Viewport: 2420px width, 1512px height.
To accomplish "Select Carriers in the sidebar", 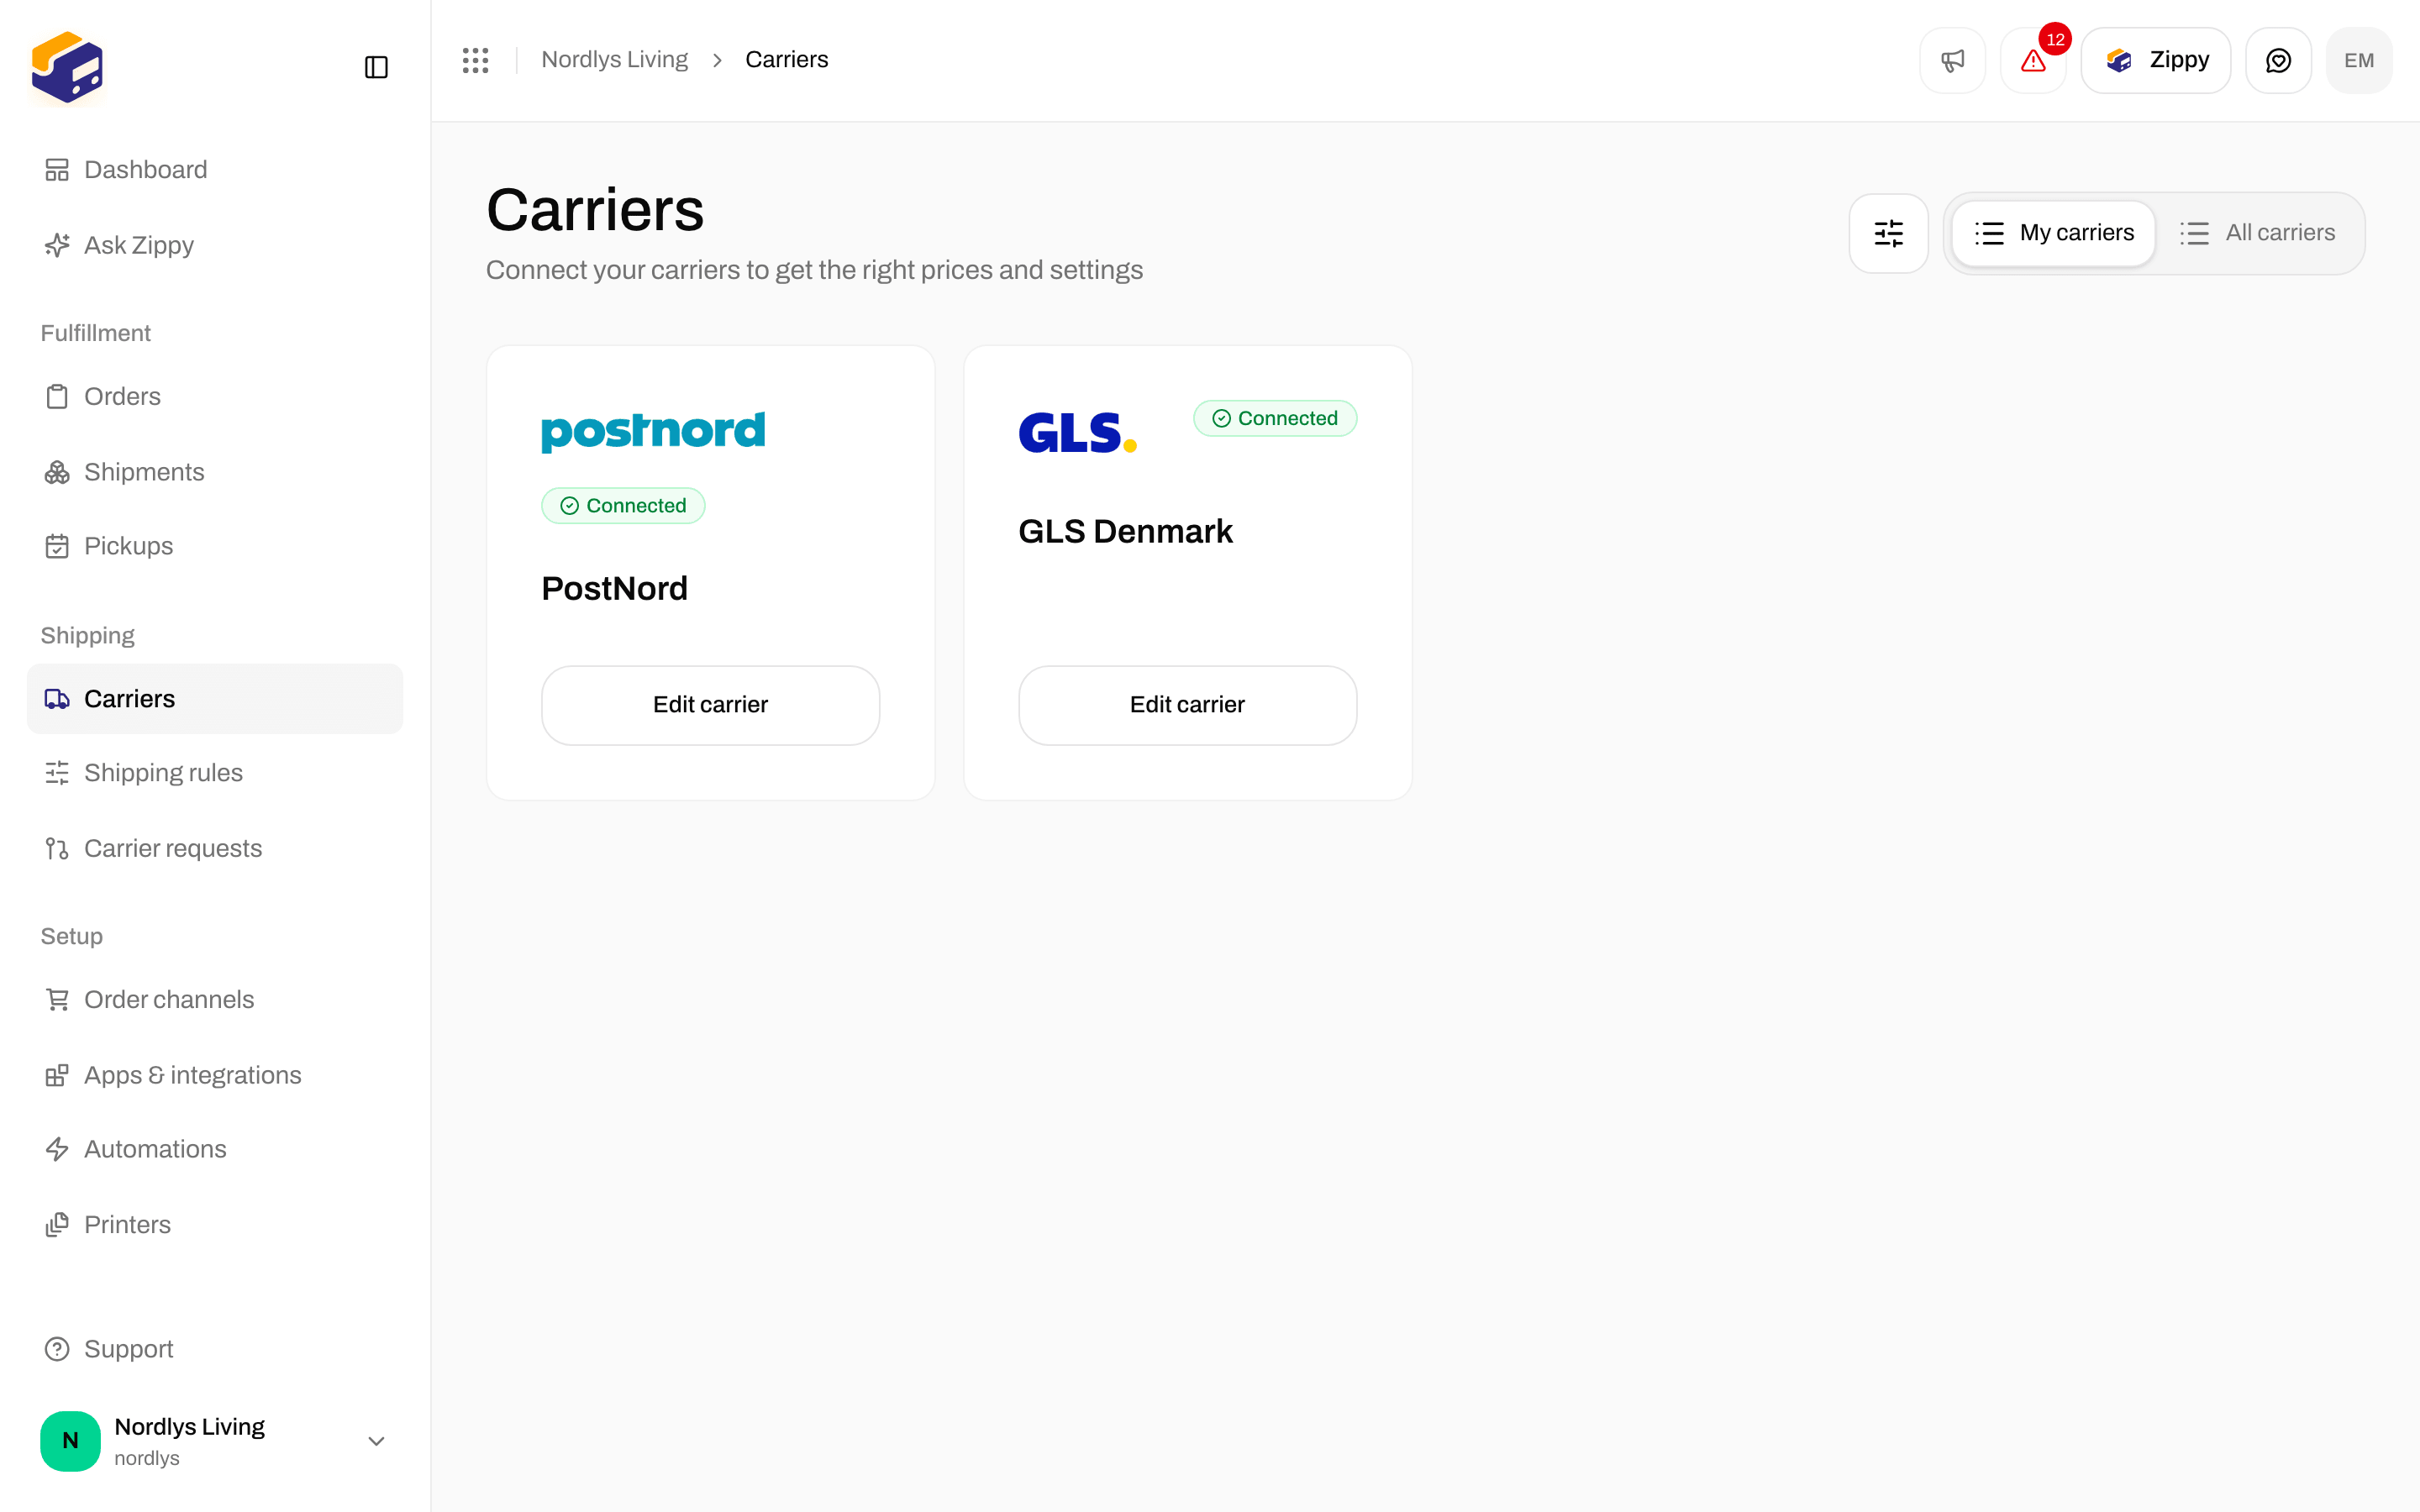I will [215, 699].
